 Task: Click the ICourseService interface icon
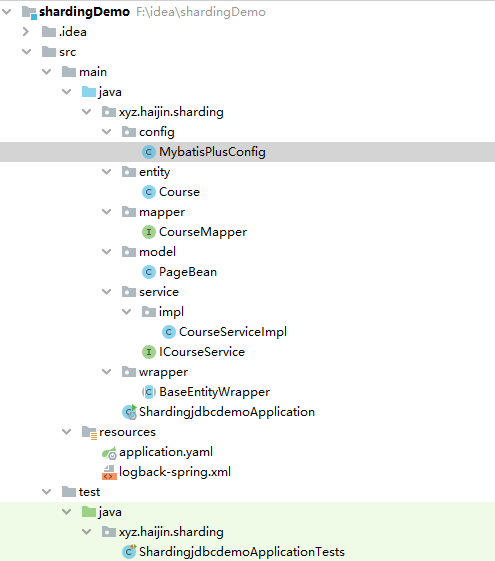point(148,352)
